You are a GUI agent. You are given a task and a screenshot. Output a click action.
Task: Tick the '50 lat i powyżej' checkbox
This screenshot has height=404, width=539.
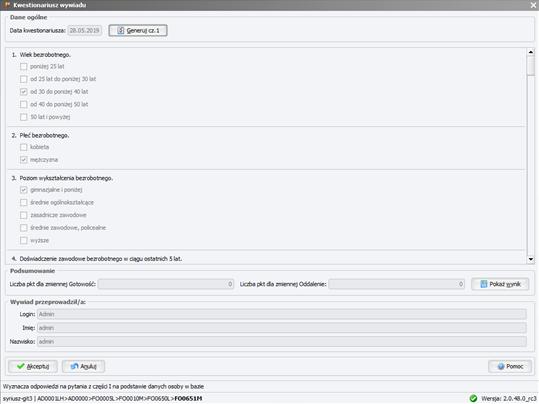23,117
